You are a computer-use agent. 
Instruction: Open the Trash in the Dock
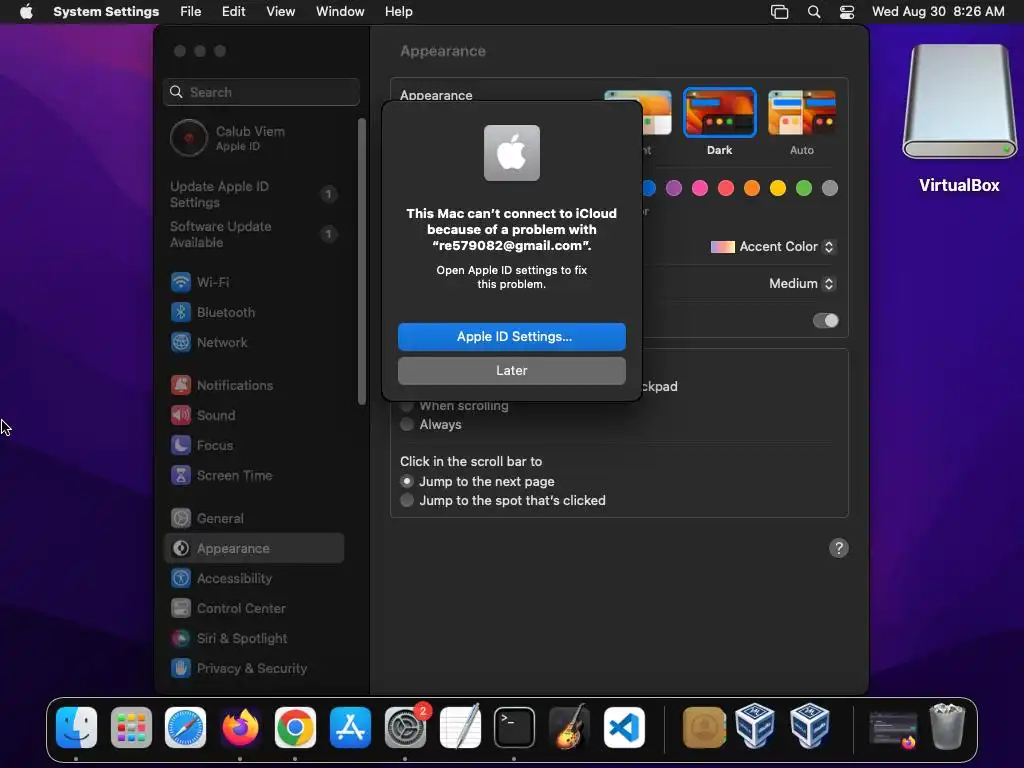point(947,727)
